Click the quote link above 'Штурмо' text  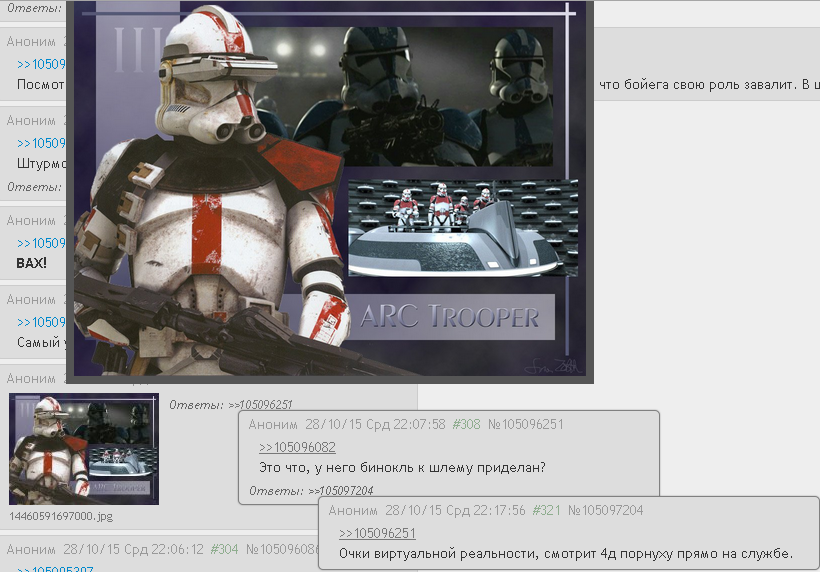coord(41,143)
